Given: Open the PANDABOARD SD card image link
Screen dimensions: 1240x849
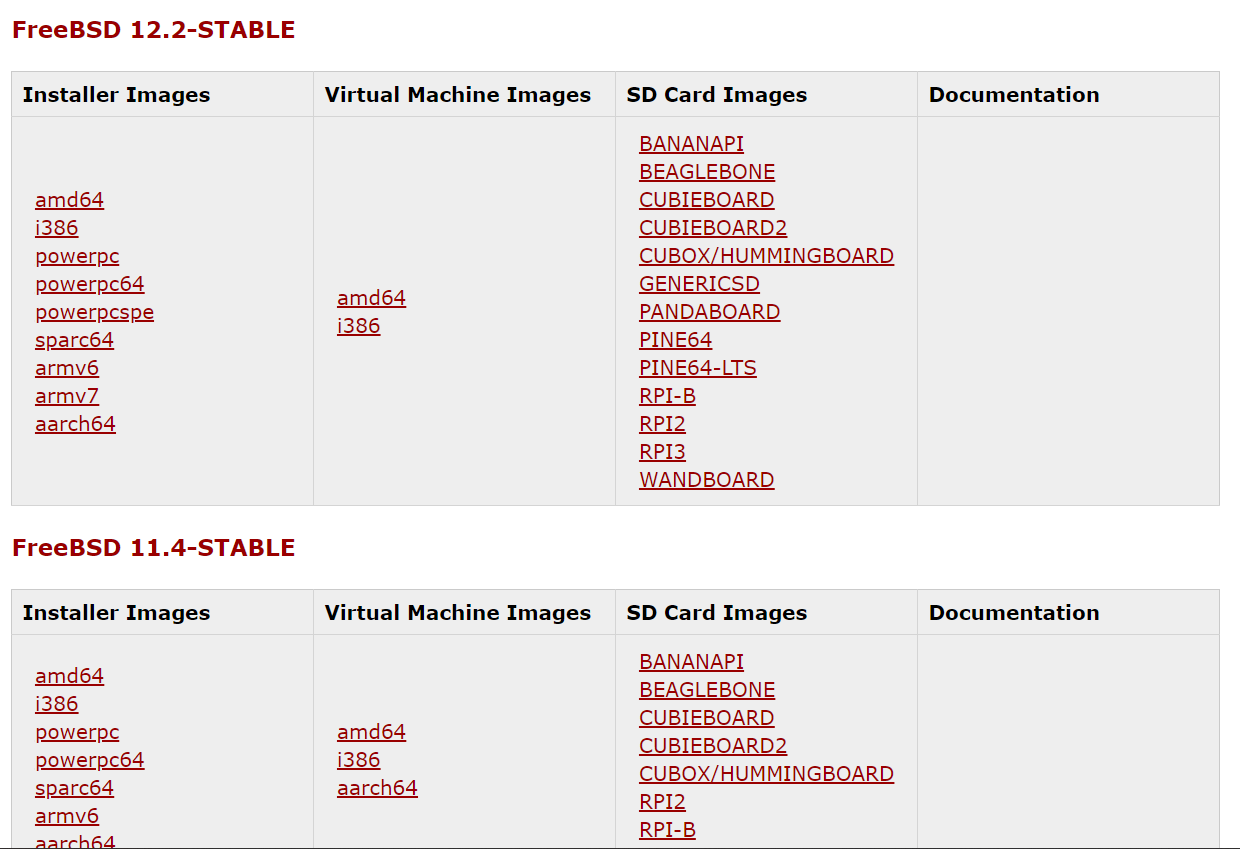Looking at the screenshot, I should pos(709,312).
